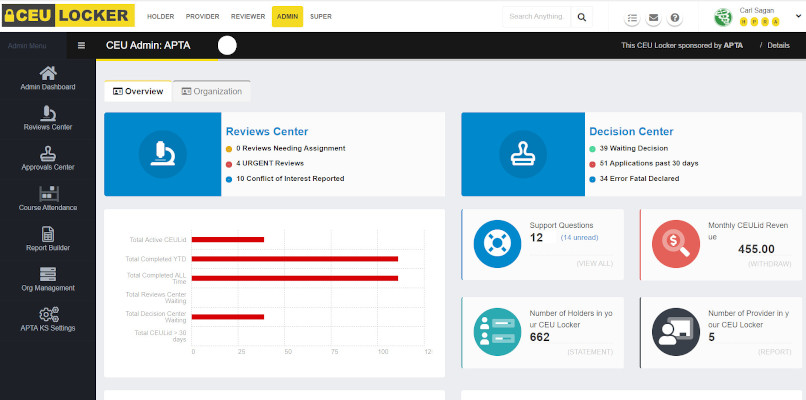Switch to the Organization tab

pyautogui.click(x=211, y=91)
